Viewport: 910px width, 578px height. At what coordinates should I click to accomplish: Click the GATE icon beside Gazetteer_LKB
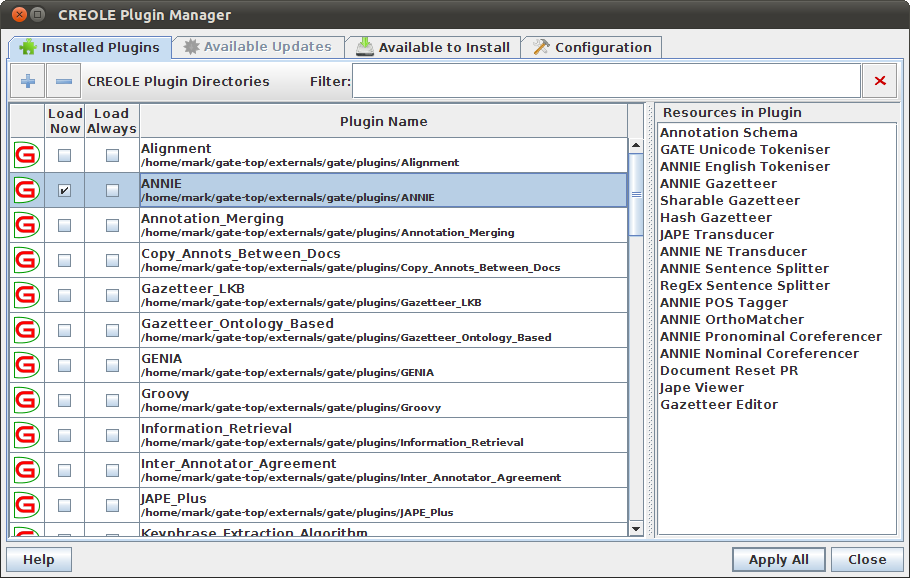pos(27,295)
